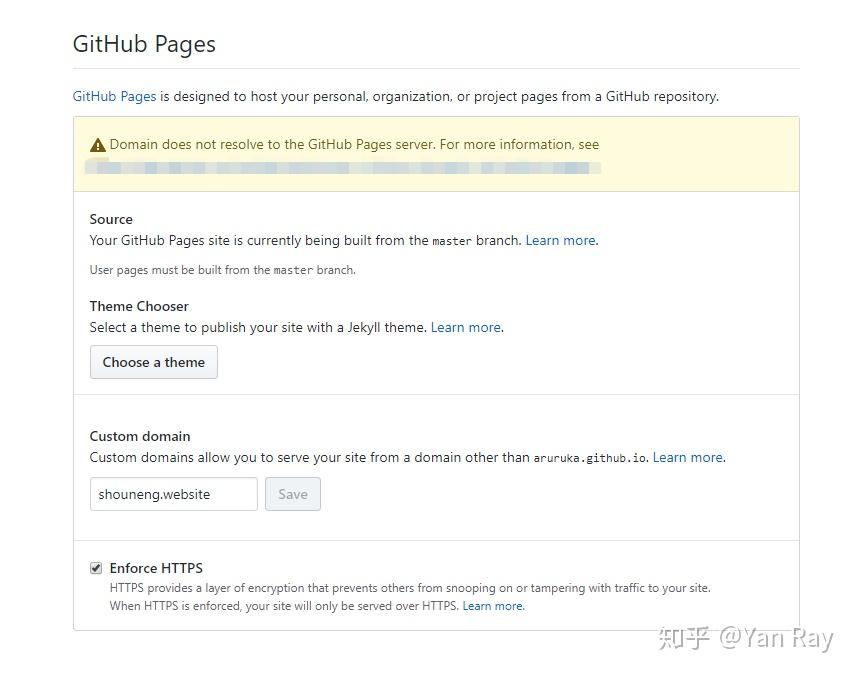The width and height of the screenshot is (855, 676).
Task: Click the Enforce HTTPS label text
Action: click(156, 568)
